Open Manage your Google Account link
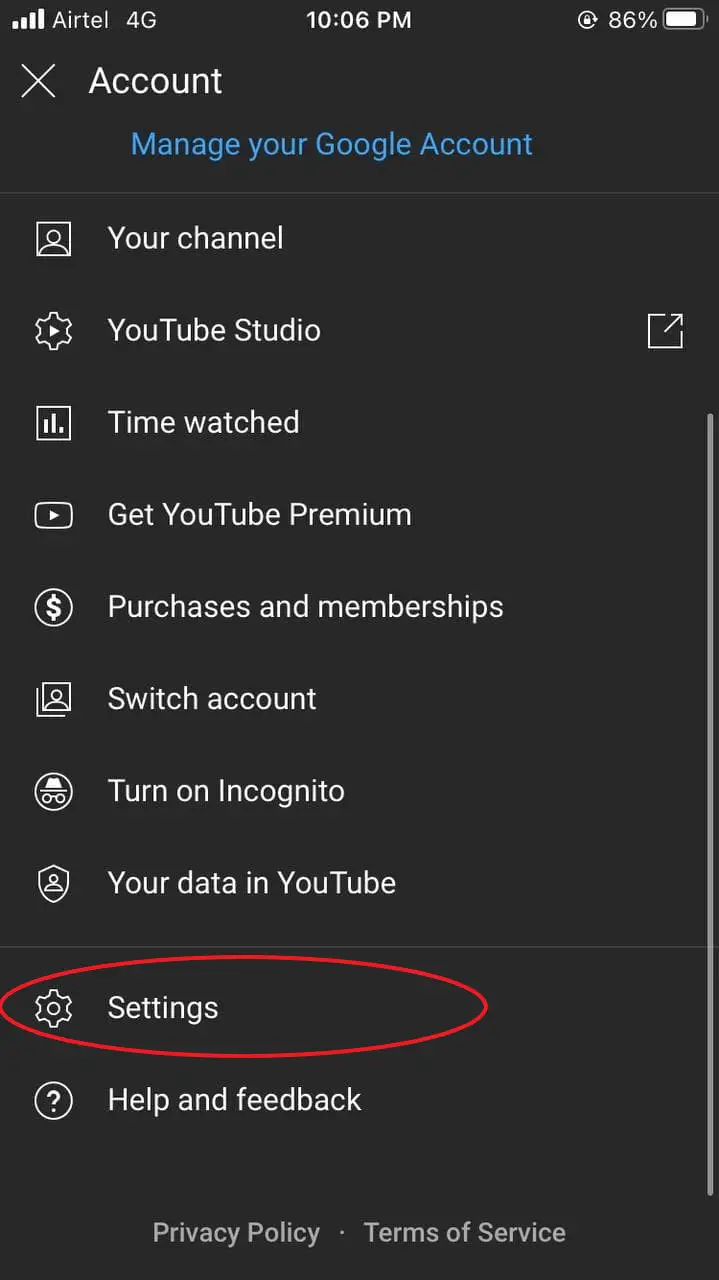The height and width of the screenshot is (1280, 719). point(332,144)
